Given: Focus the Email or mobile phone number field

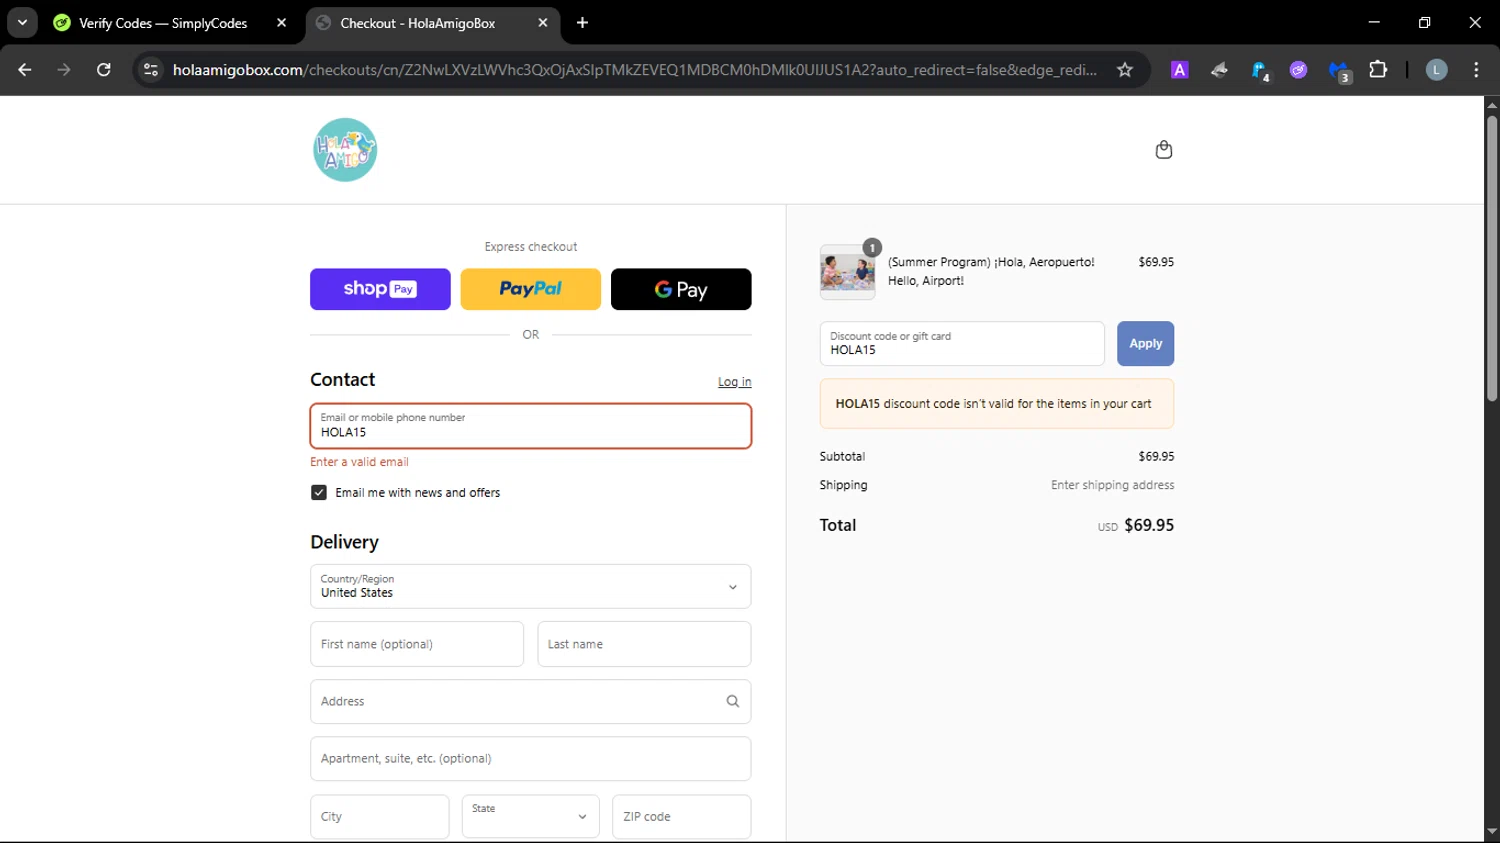Looking at the screenshot, I should click(531, 426).
